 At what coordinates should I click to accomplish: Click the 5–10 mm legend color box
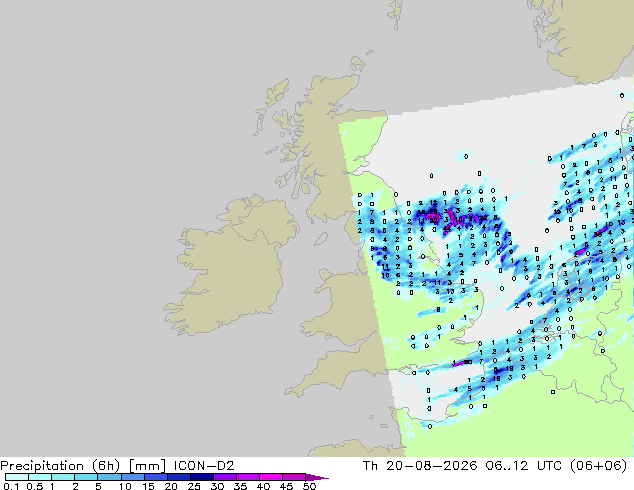click(x=109, y=477)
